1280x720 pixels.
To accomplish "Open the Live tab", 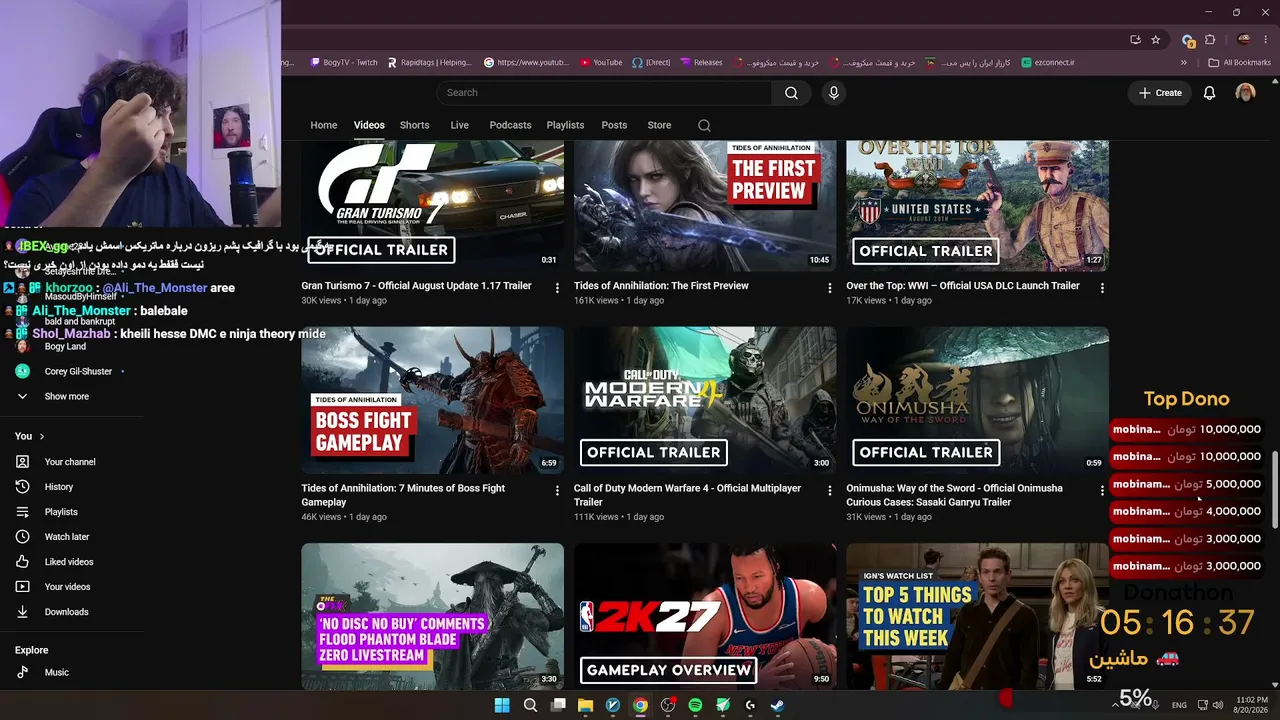I will coord(459,125).
